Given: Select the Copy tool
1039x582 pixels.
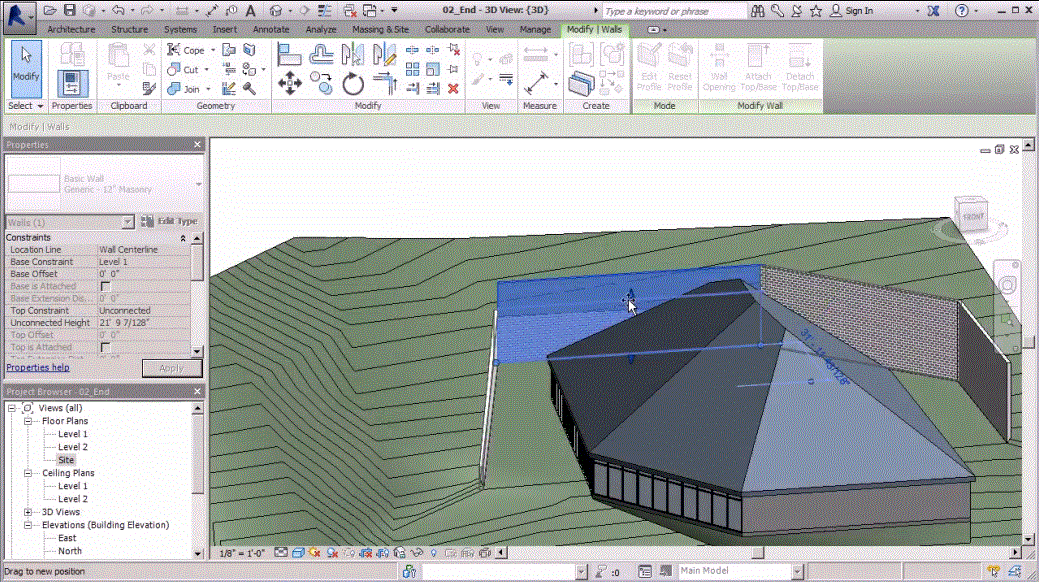Looking at the screenshot, I should click(x=321, y=84).
